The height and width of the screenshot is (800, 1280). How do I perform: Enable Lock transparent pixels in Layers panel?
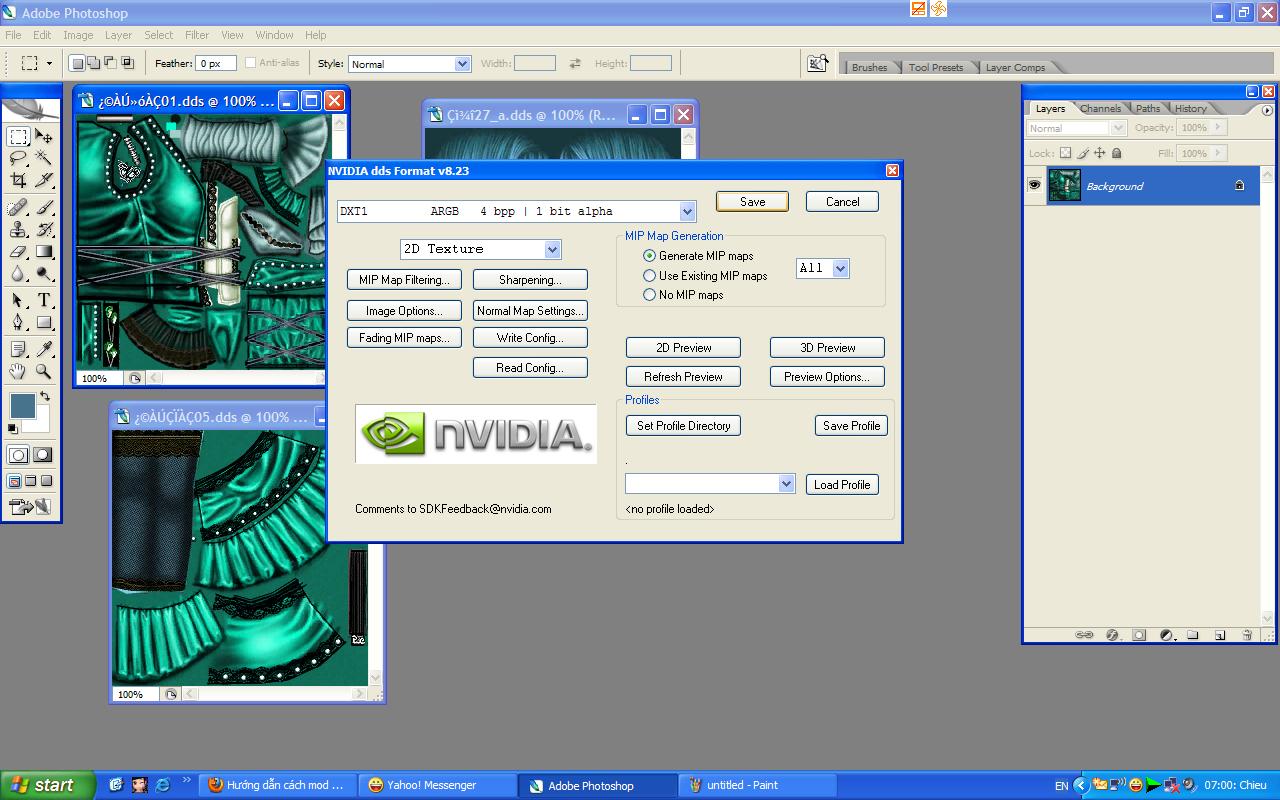(x=1065, y=153)
